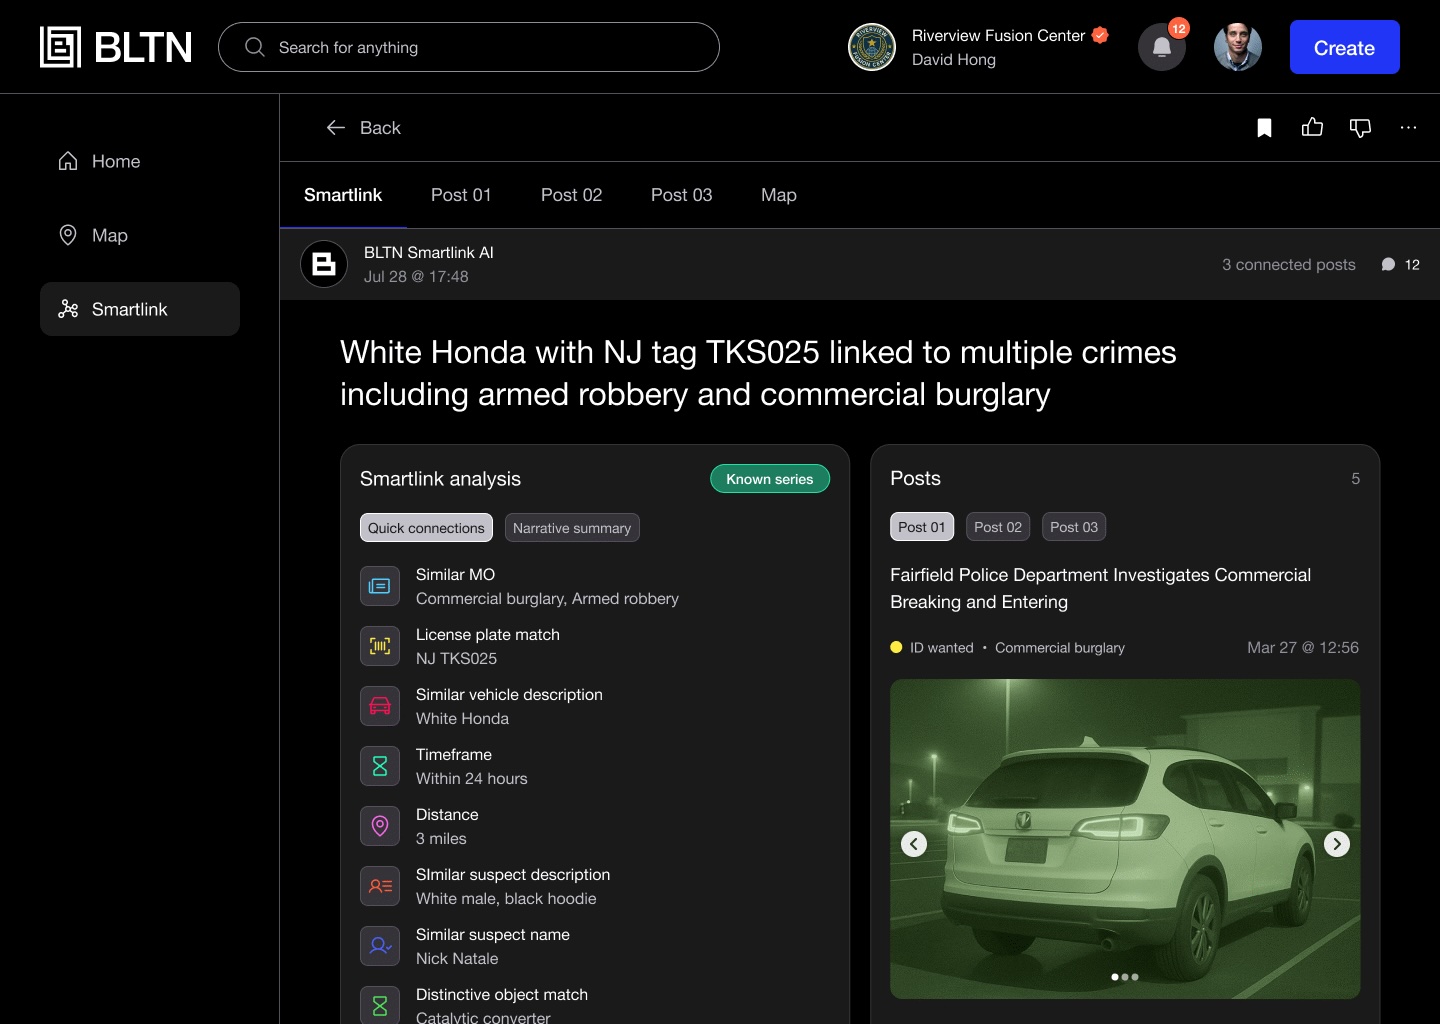The height and width of the screenshot is (1024, 1440).
Task: Click the thumbs up icon
Action: tap(1312, 128)
